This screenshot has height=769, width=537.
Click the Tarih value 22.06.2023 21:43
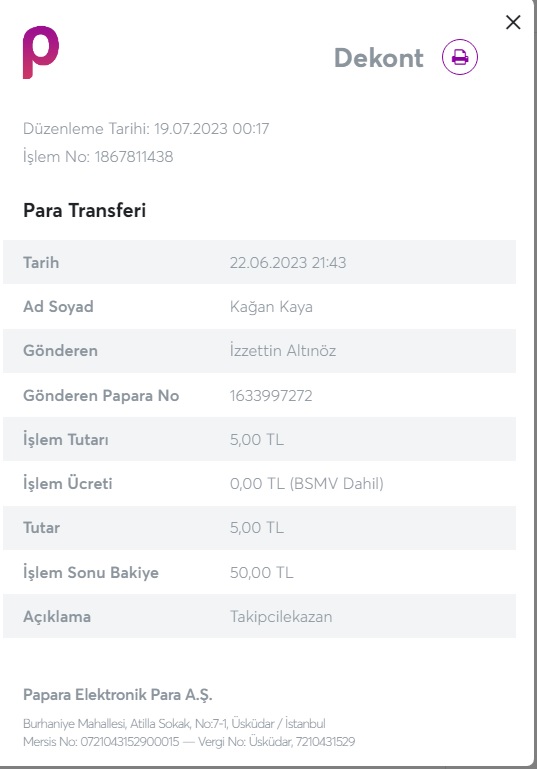[x=288, y=262]
